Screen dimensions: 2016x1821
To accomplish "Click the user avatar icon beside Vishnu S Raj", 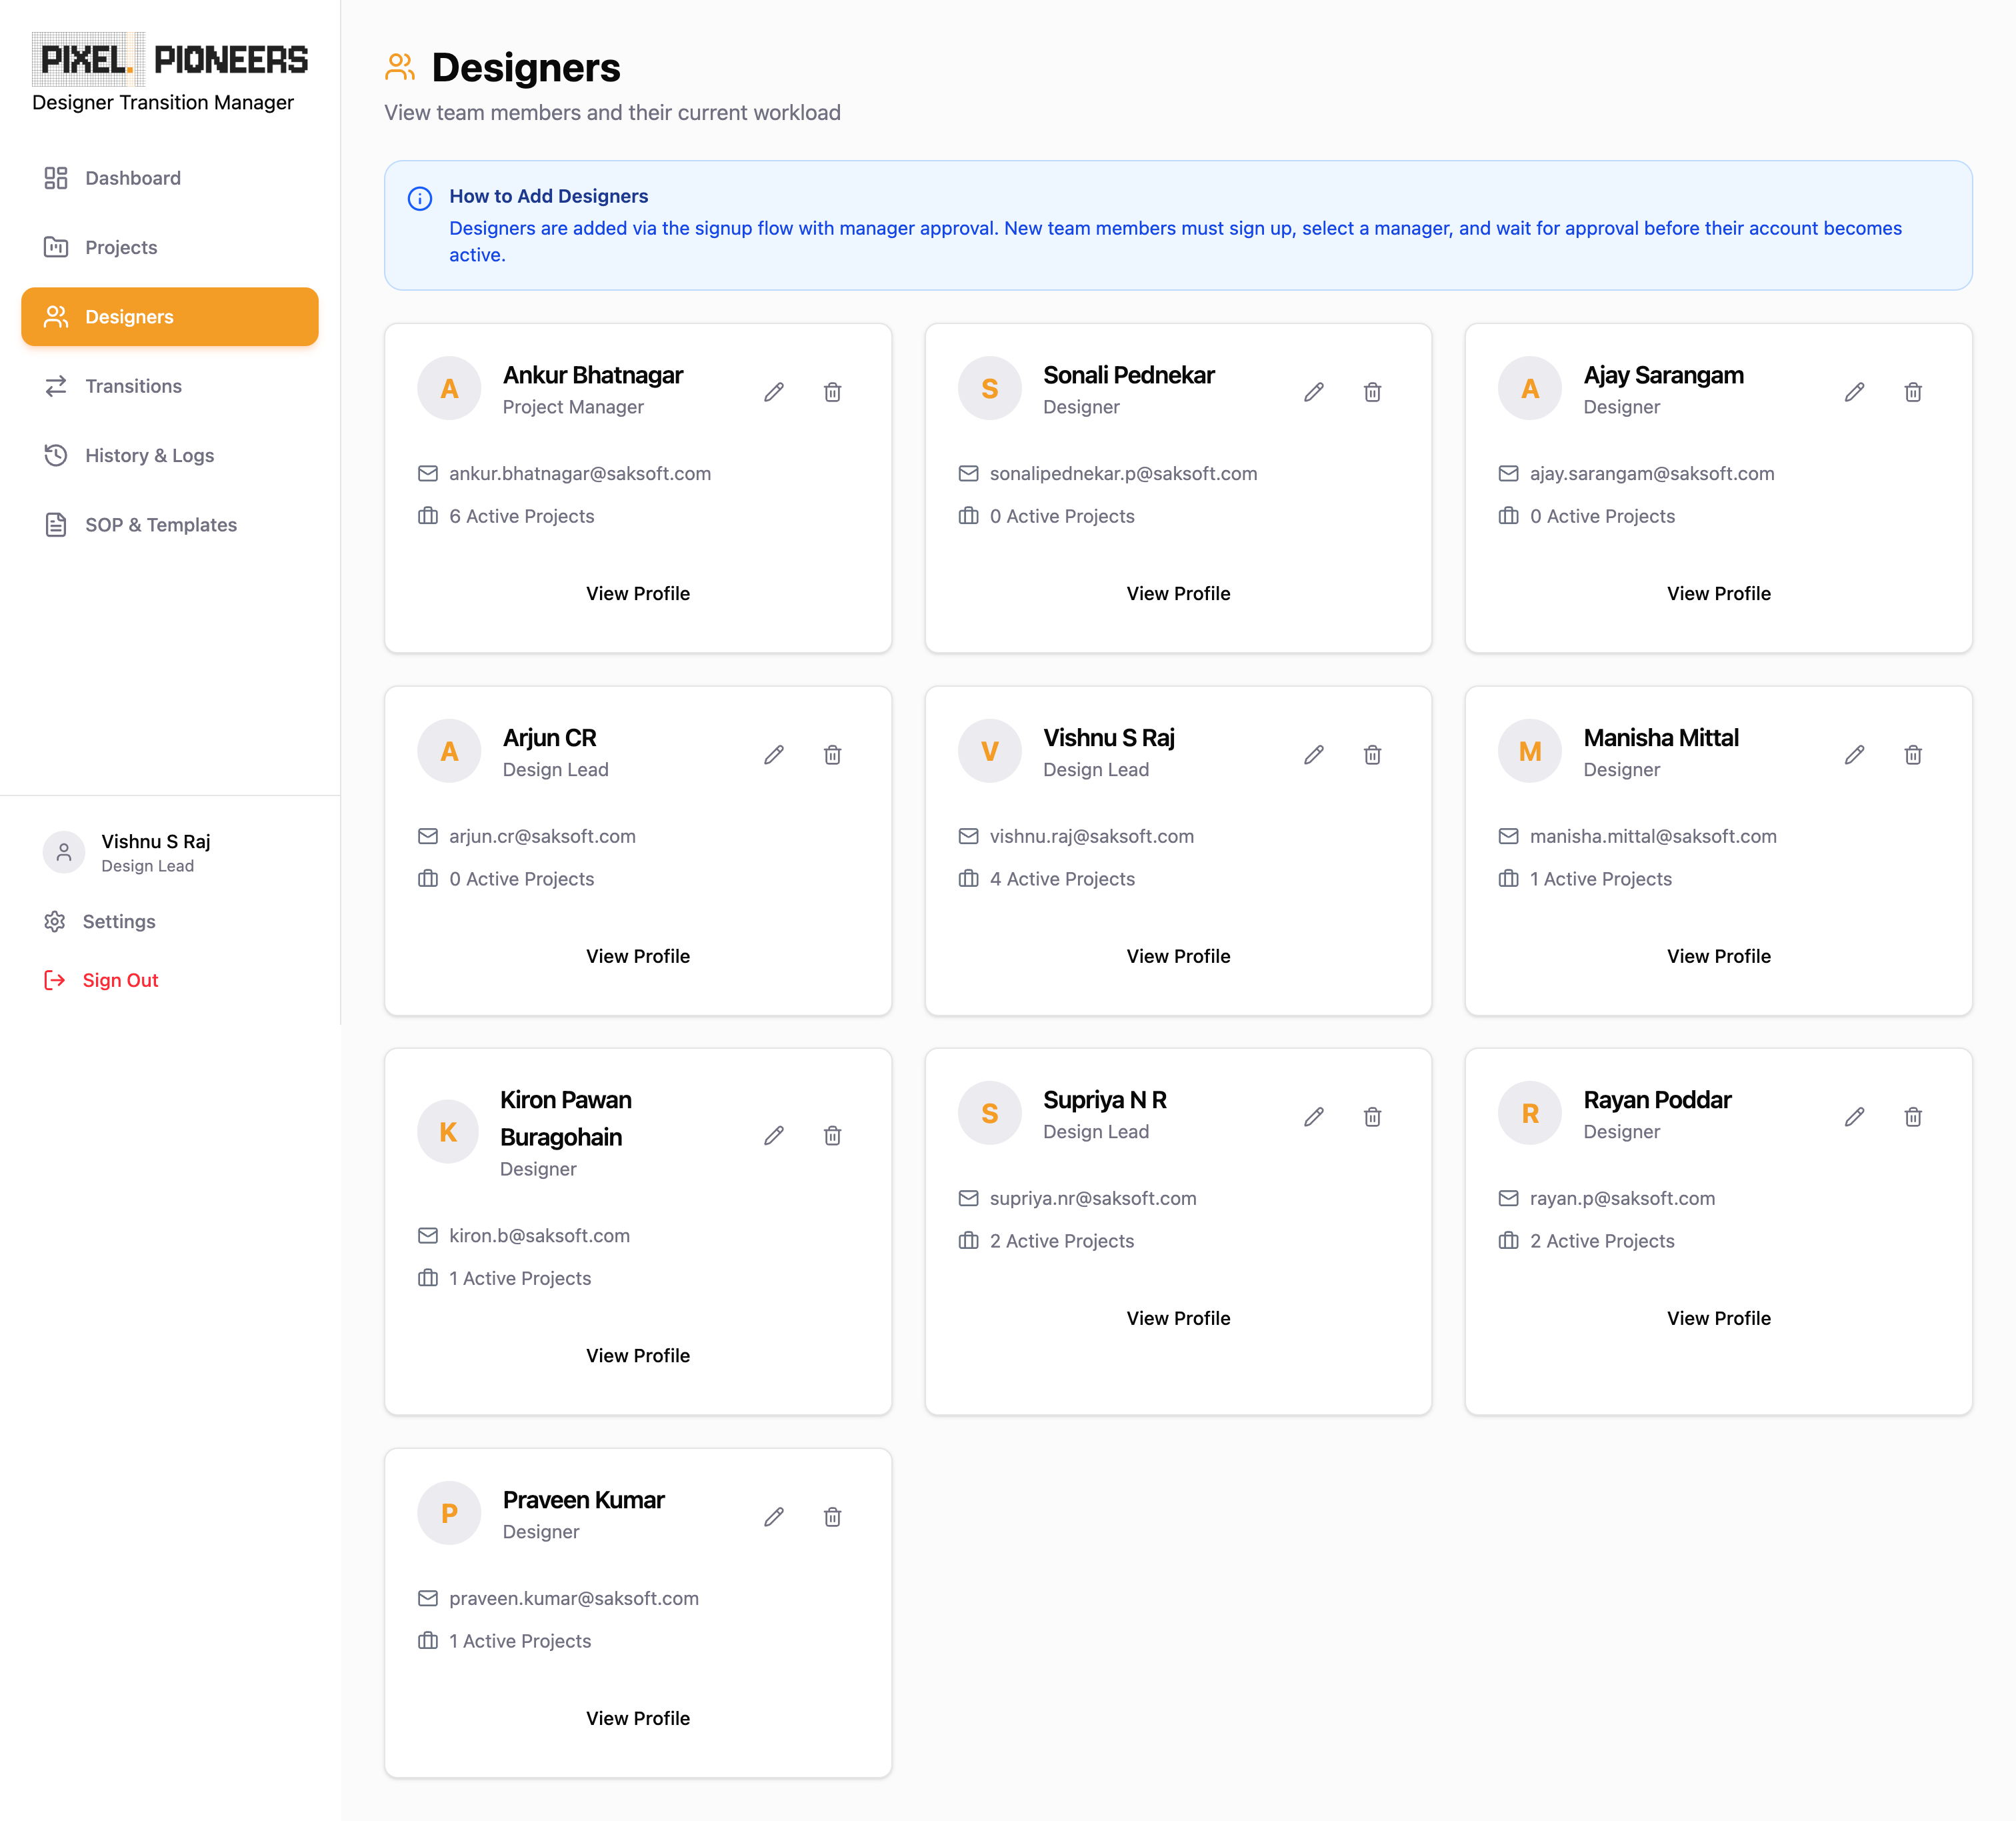I will point(64,852).
